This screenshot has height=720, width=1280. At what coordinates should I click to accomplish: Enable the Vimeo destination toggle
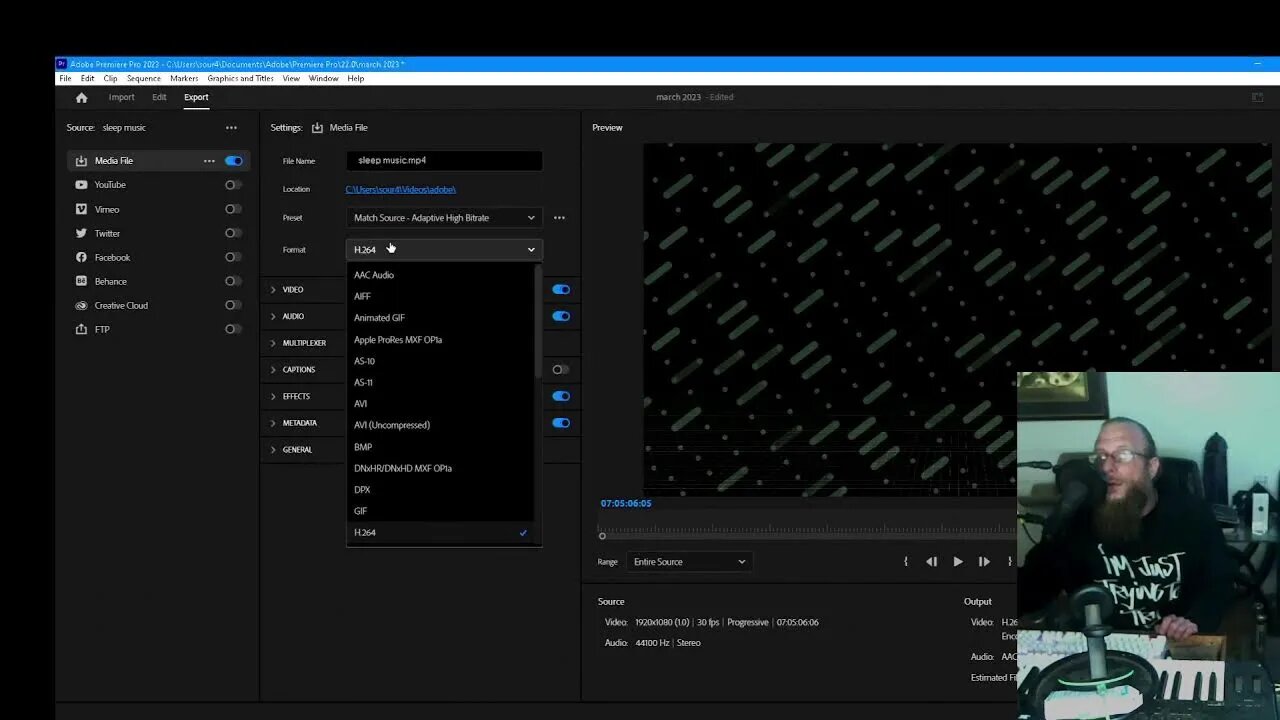click(233, 209)
